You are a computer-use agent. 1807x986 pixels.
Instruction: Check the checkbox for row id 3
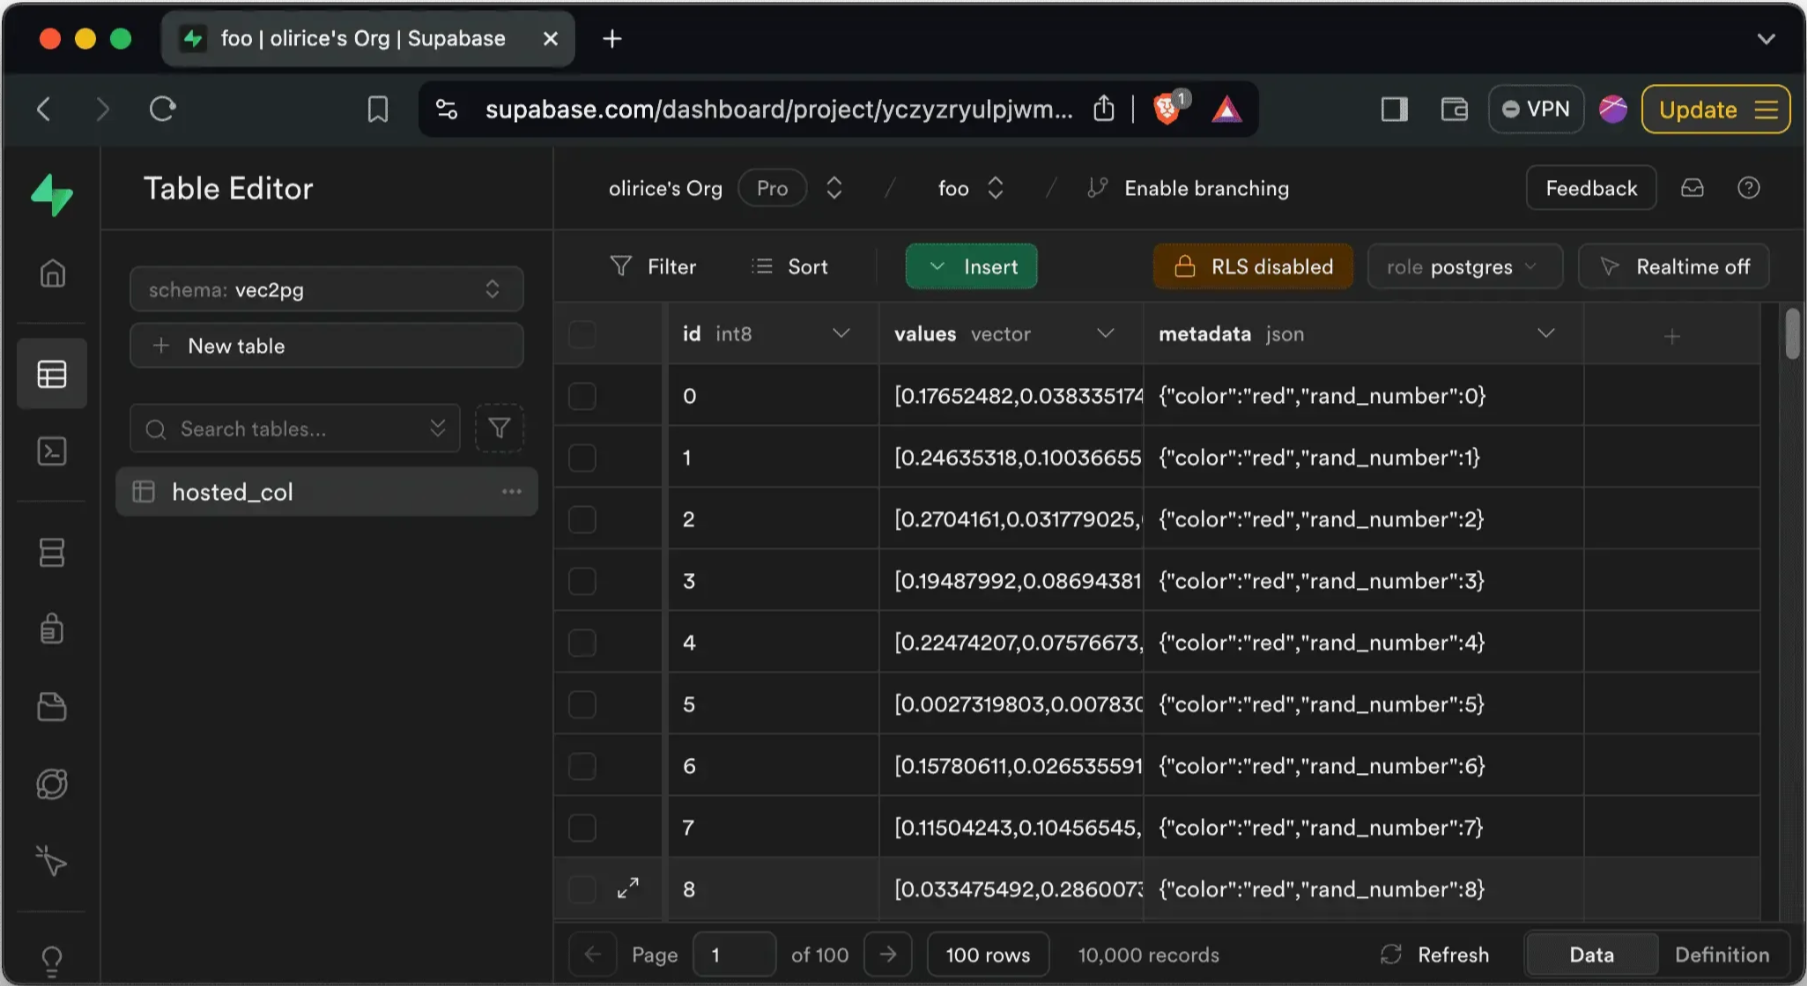[582, 581]
